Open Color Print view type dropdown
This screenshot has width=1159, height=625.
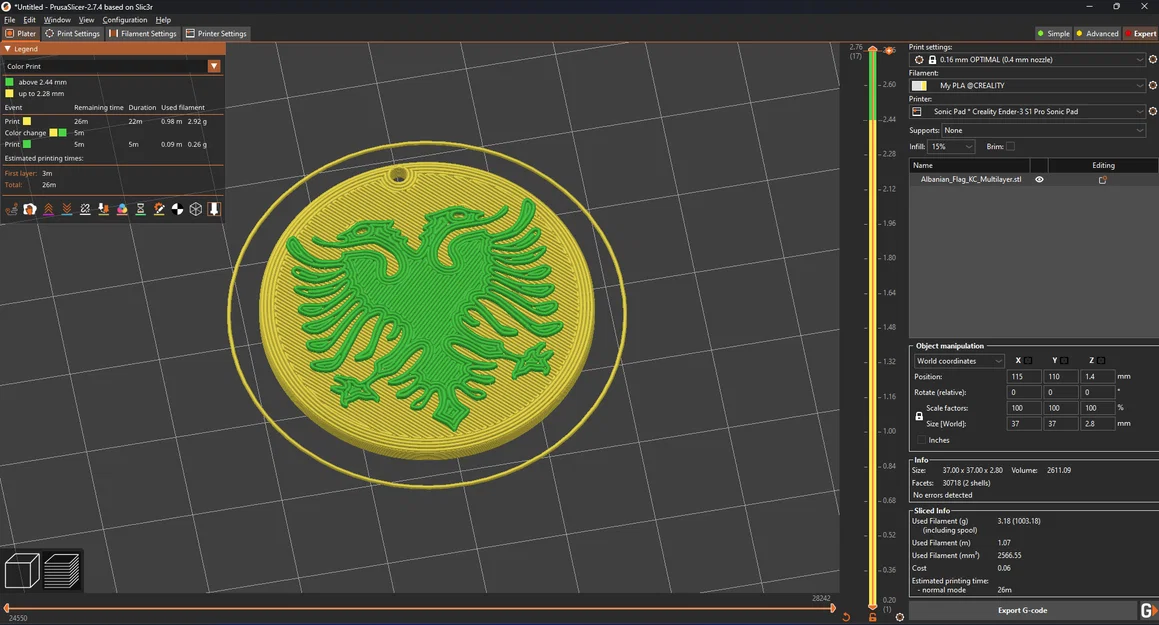(x=113, y=66)
